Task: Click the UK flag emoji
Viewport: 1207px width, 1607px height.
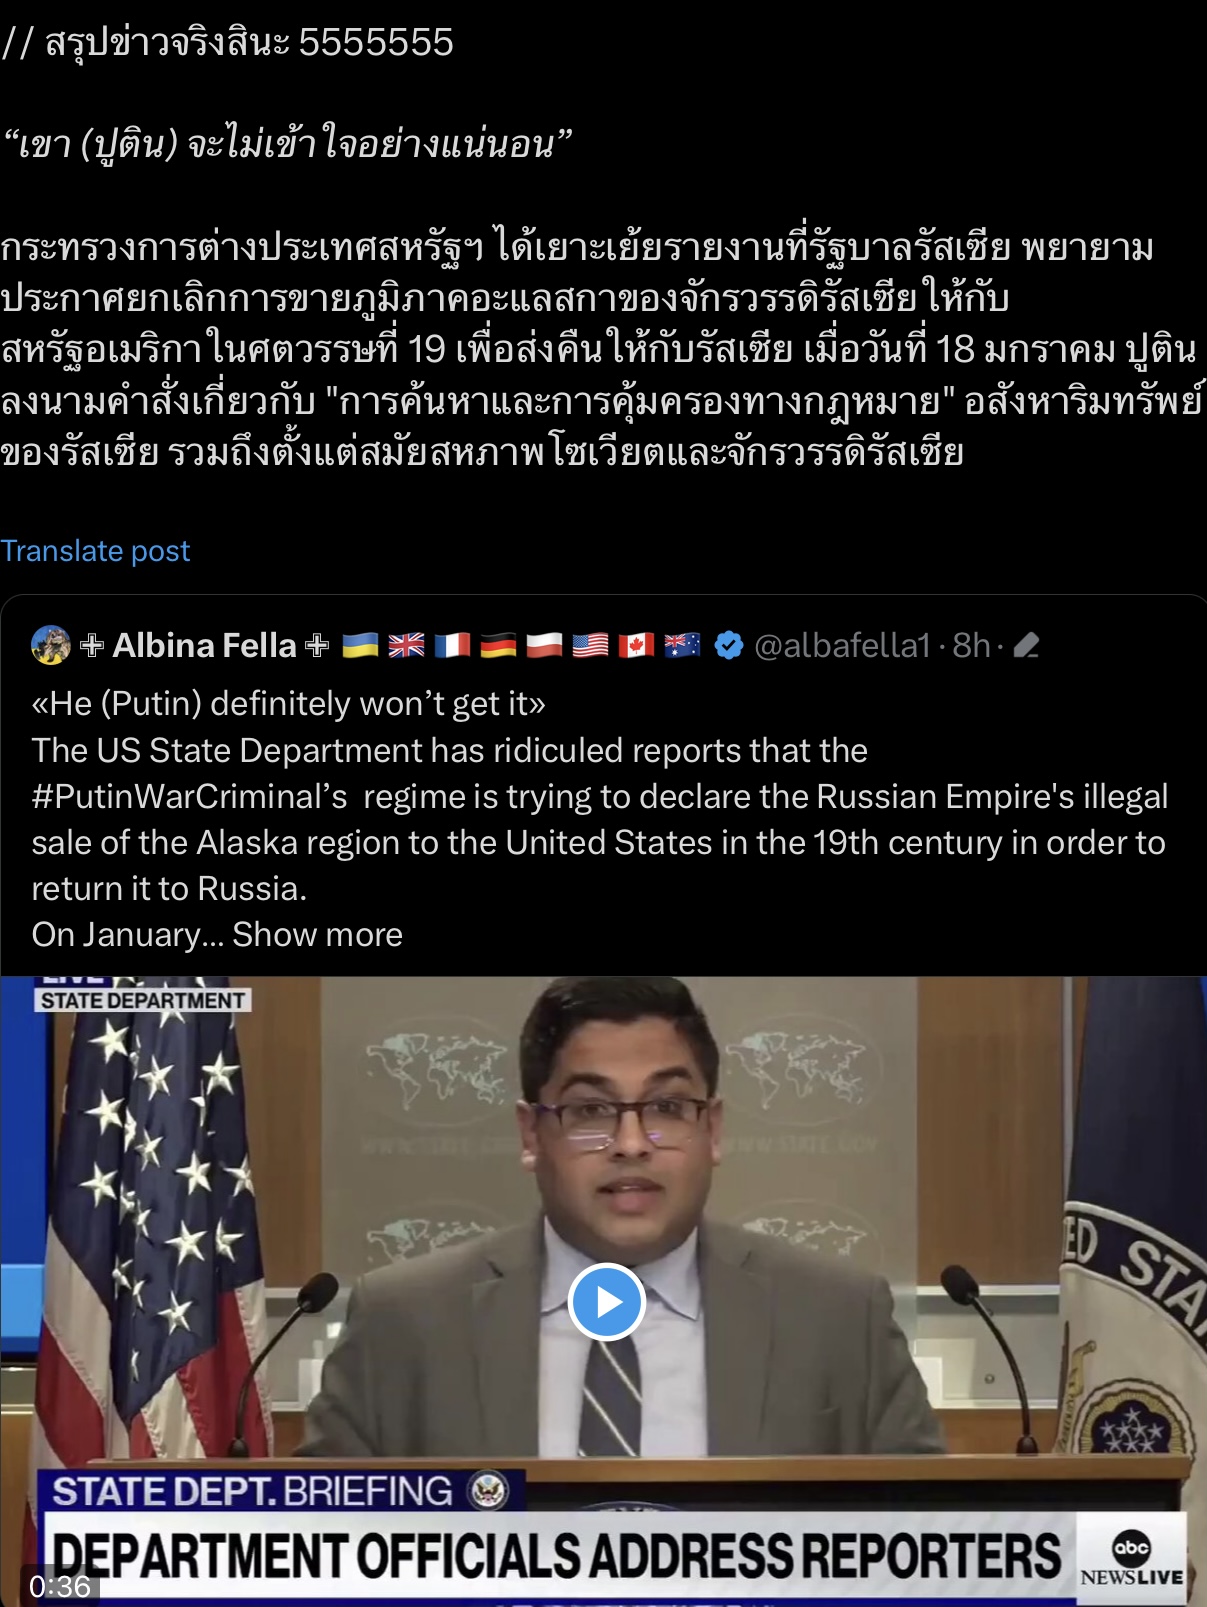Action: pos(406,646)
